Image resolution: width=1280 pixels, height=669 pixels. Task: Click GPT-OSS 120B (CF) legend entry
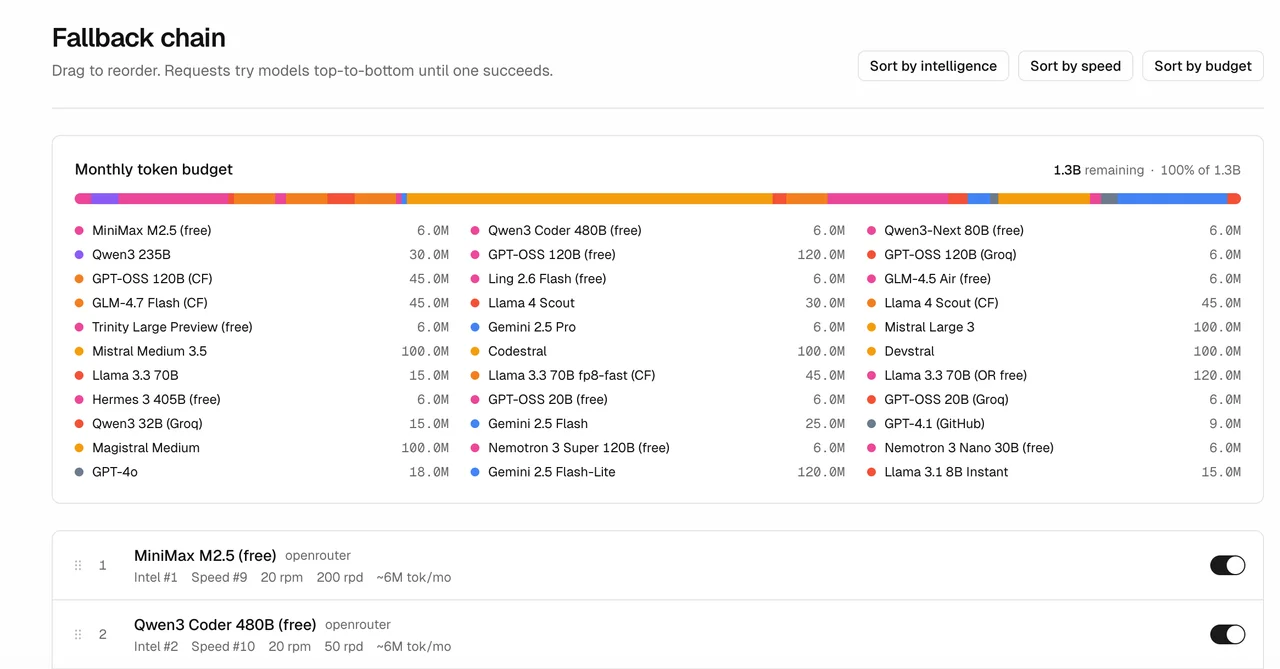pos(152,279)
